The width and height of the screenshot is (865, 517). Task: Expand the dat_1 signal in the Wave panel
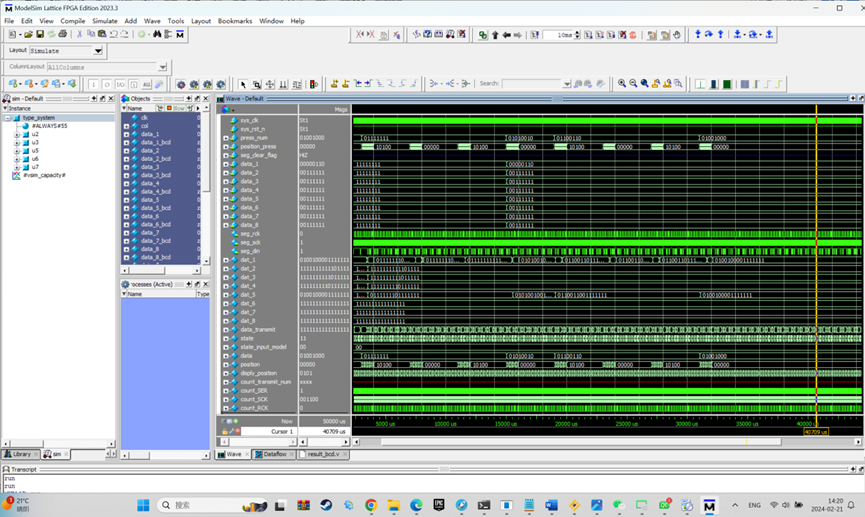click(225, 260)
